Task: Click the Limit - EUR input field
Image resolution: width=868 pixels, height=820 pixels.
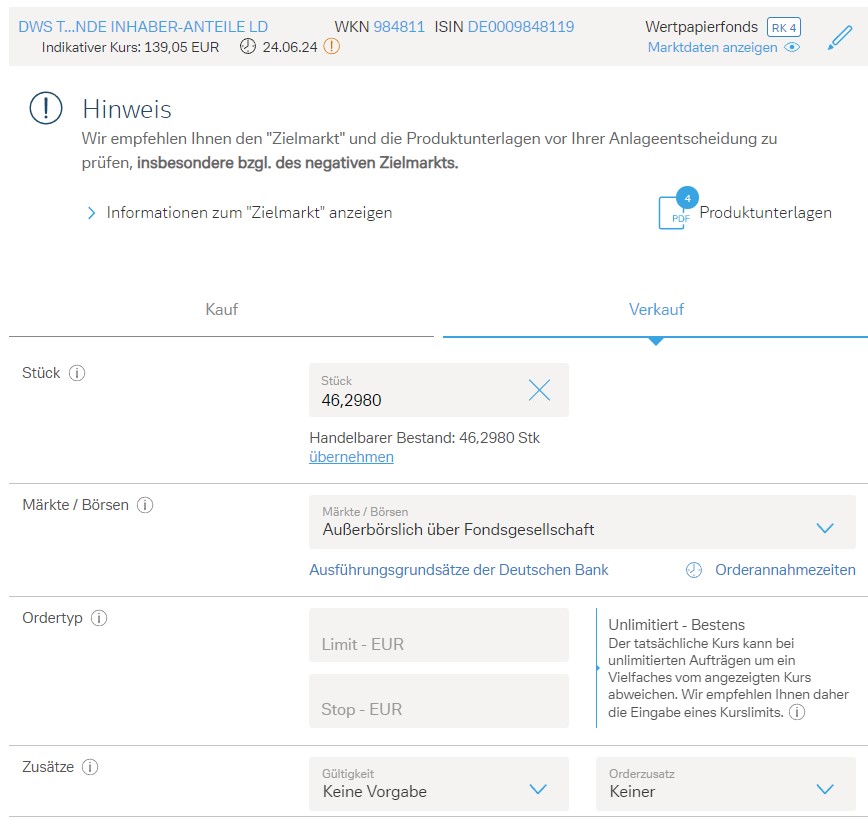Action: pyautogui.click(x=438, y=636)
